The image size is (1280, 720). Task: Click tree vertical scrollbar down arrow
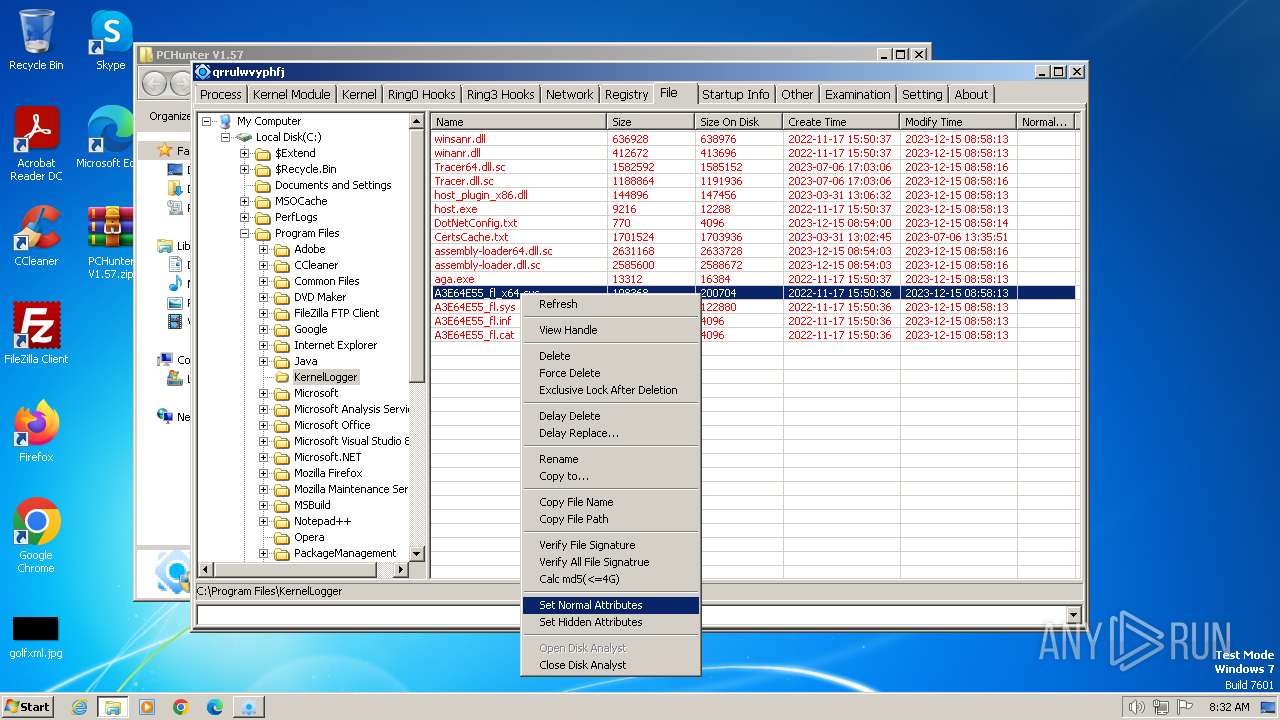[x=417, y=553]
